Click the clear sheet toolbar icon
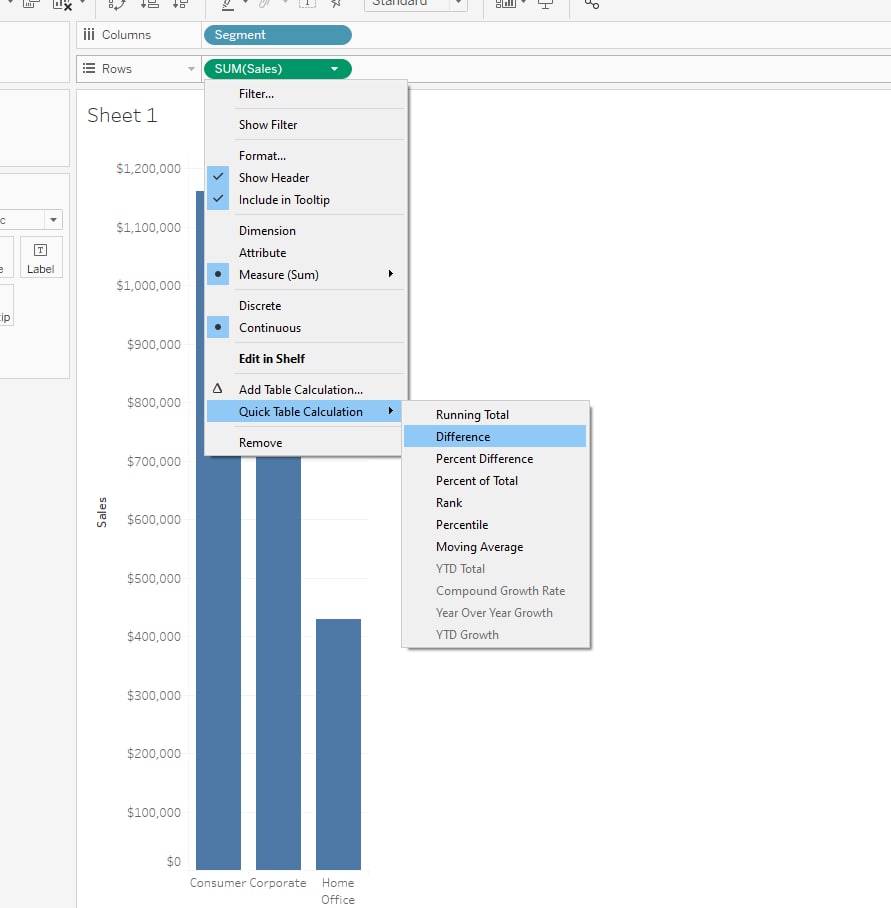 click(x=62, y=5)
